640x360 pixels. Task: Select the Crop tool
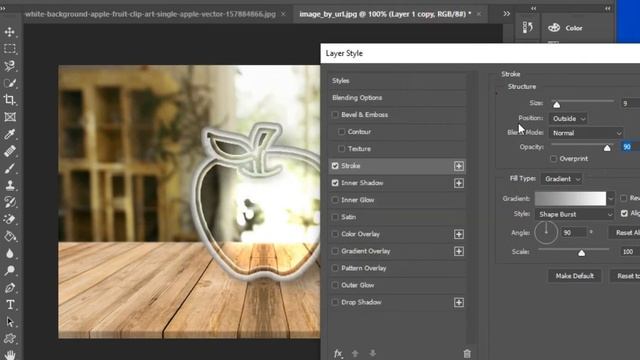pos(10,100)
